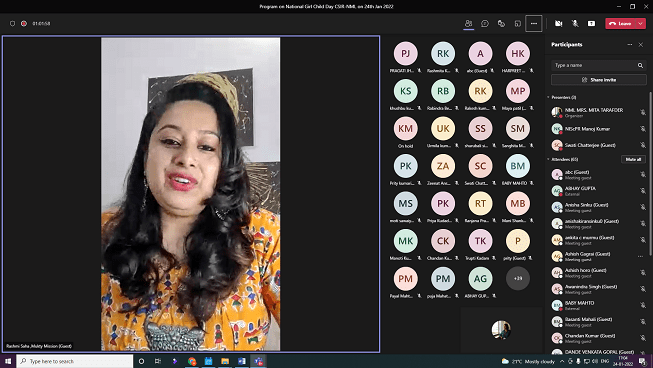Click mic icon beside Swati Chatterjee (Guest)
The image size is (653, 368).
click(x=643, y=145)
